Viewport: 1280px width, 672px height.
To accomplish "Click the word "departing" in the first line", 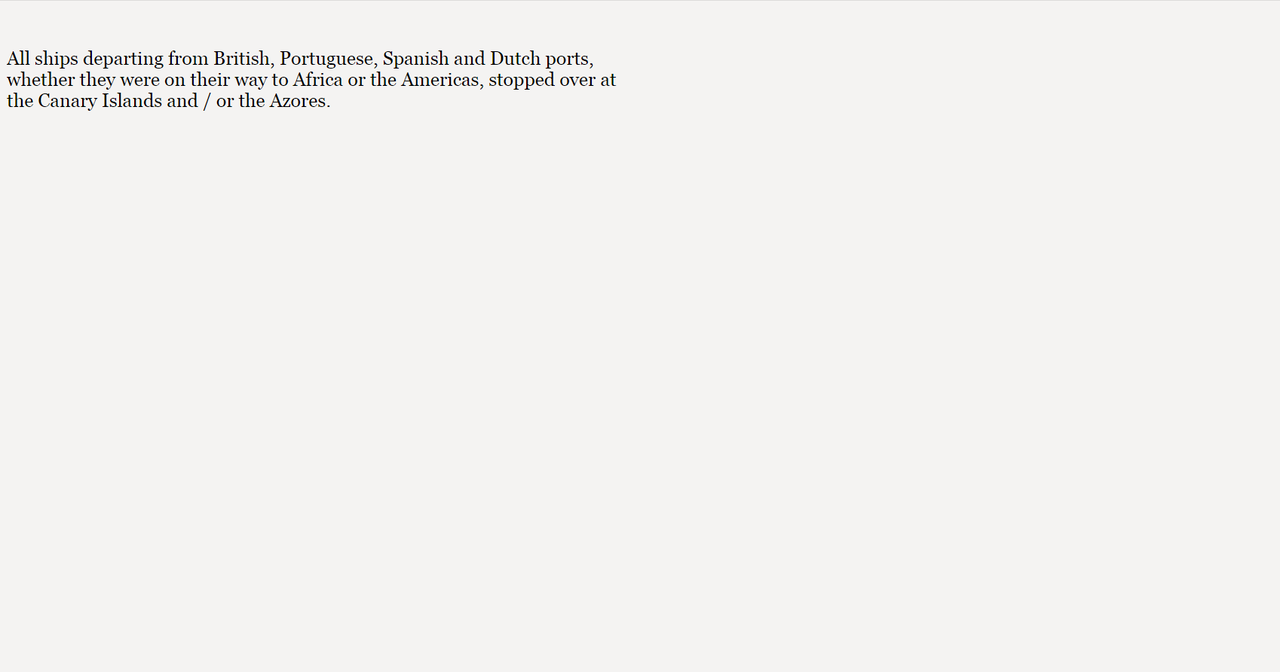I will pyautogui.click(x=123, y=60).
